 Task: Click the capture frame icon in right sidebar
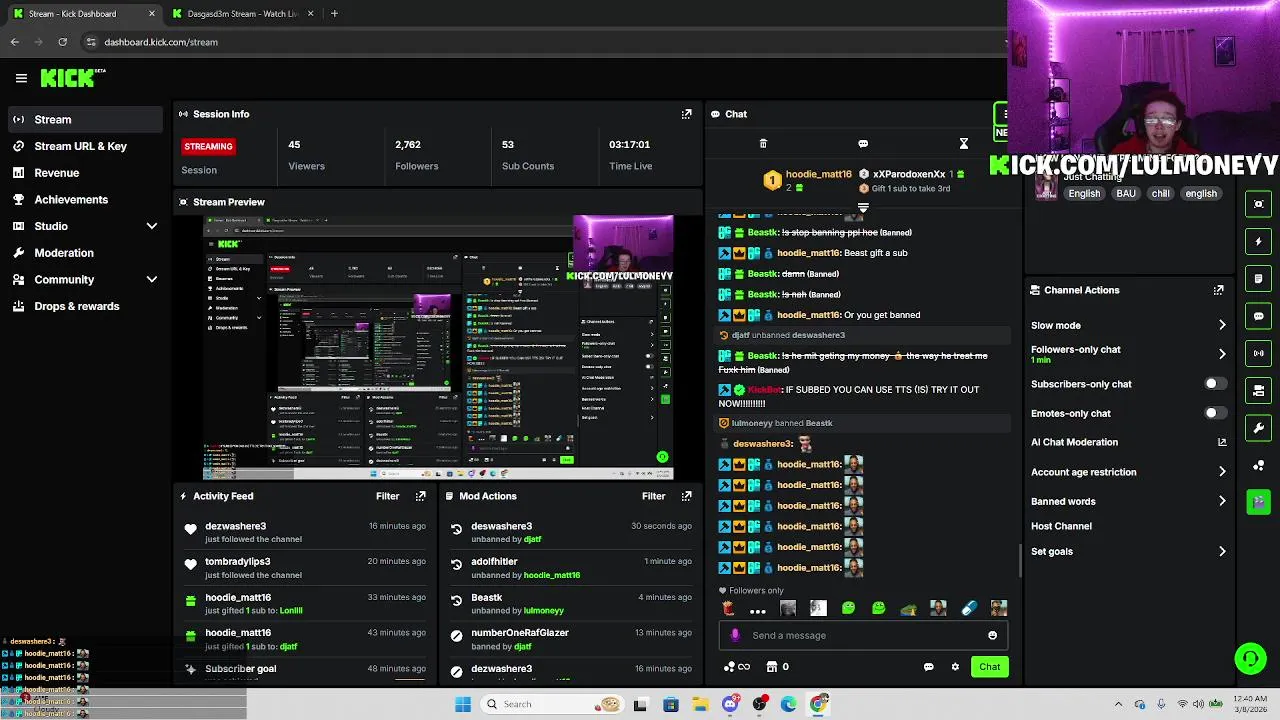[x=1258, y=204]
